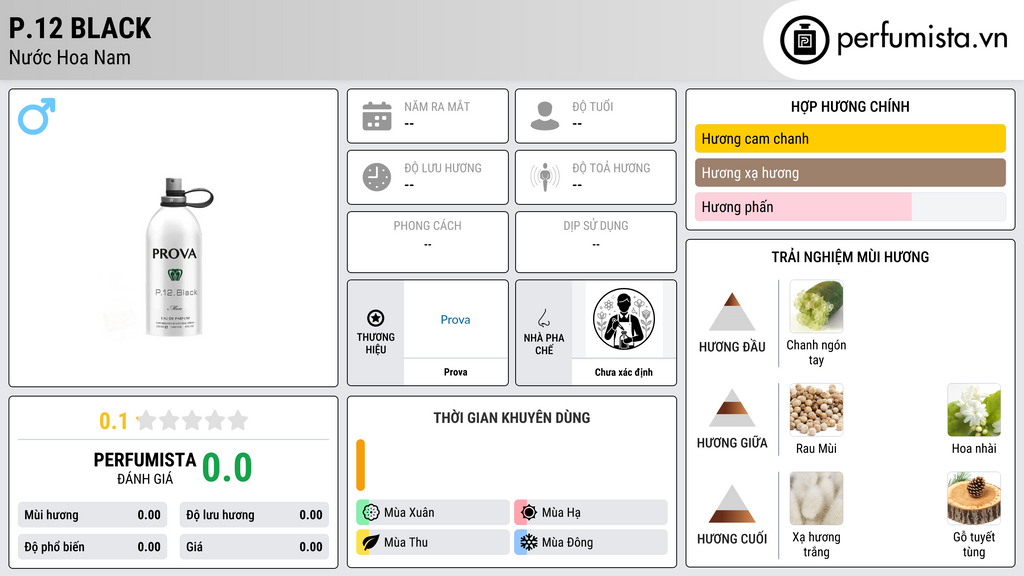The image size is (1024, 576).
Task: Click the Thời gian khuyên dùng heading
Action: [512, 417]
